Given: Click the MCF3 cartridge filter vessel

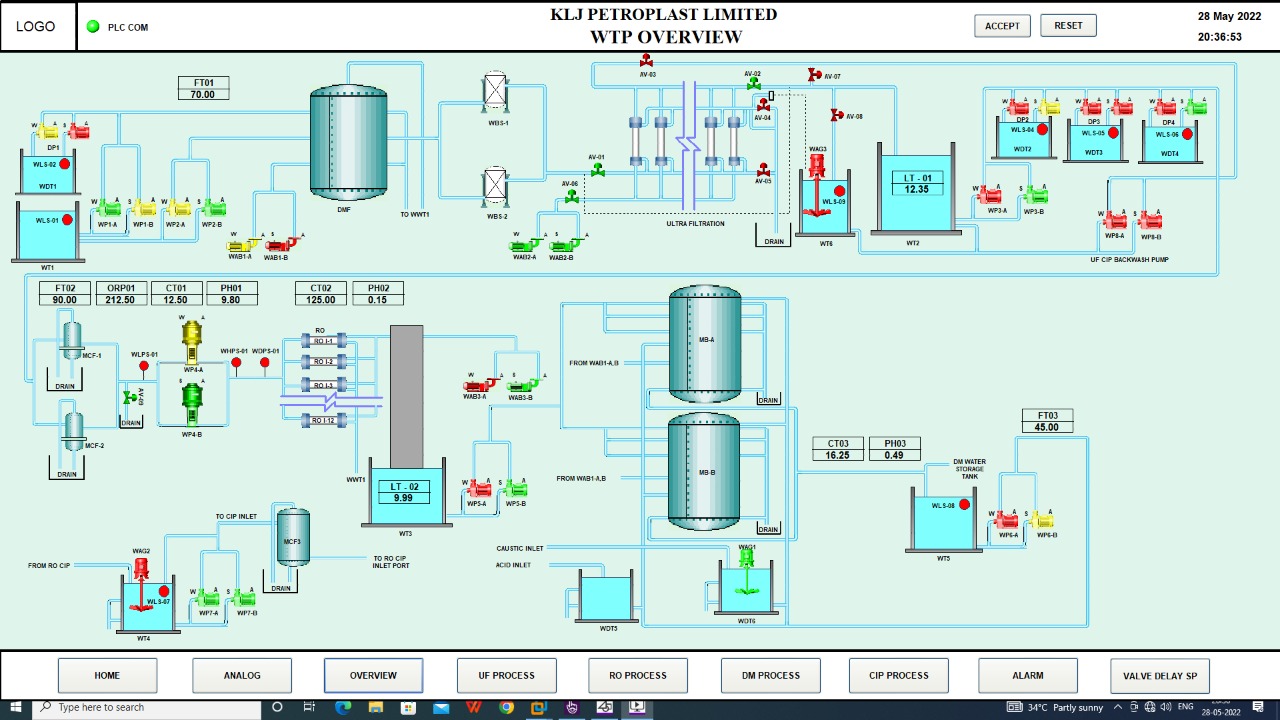Looking at the screenshot, I should click(293, 538).
